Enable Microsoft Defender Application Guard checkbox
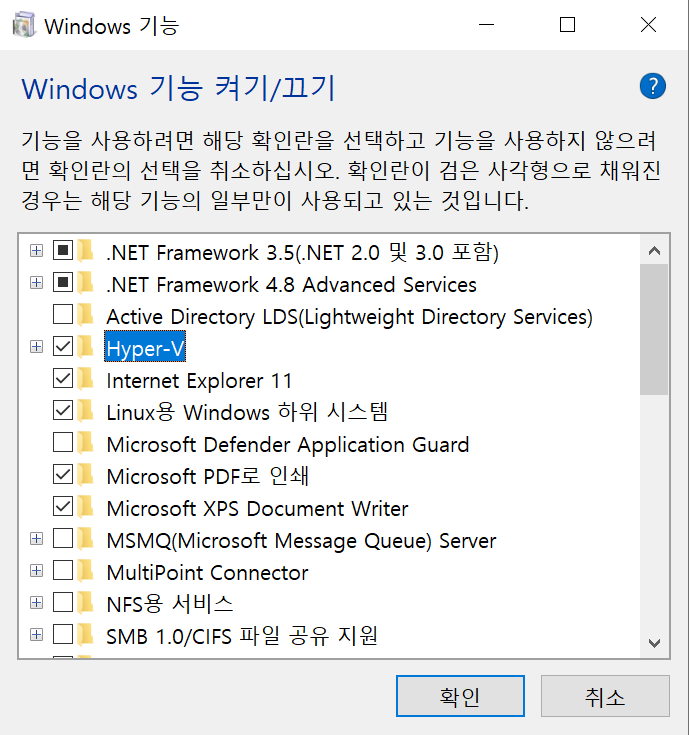Image resolution: width=689 pixels, height=735 pixels. (63, 442)
